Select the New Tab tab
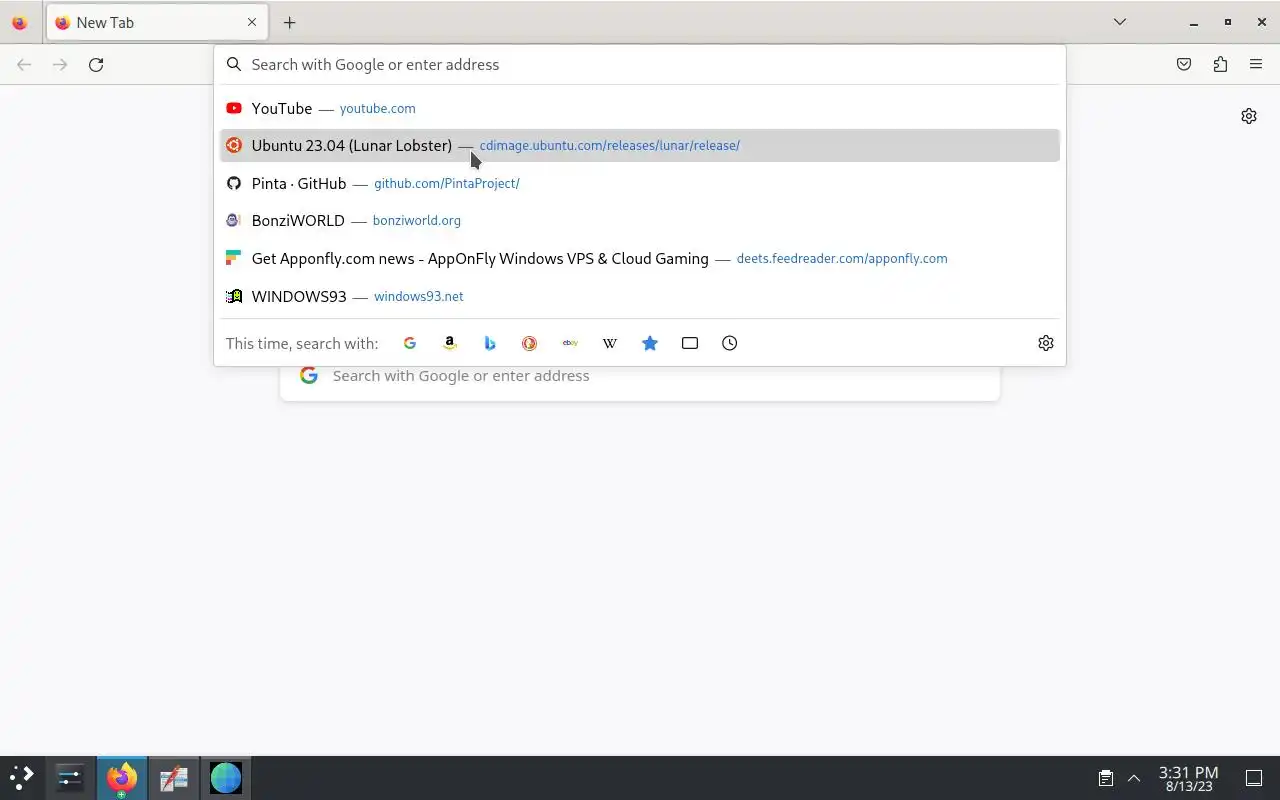Screen dimensions: 1280x800 click(156, 22)
